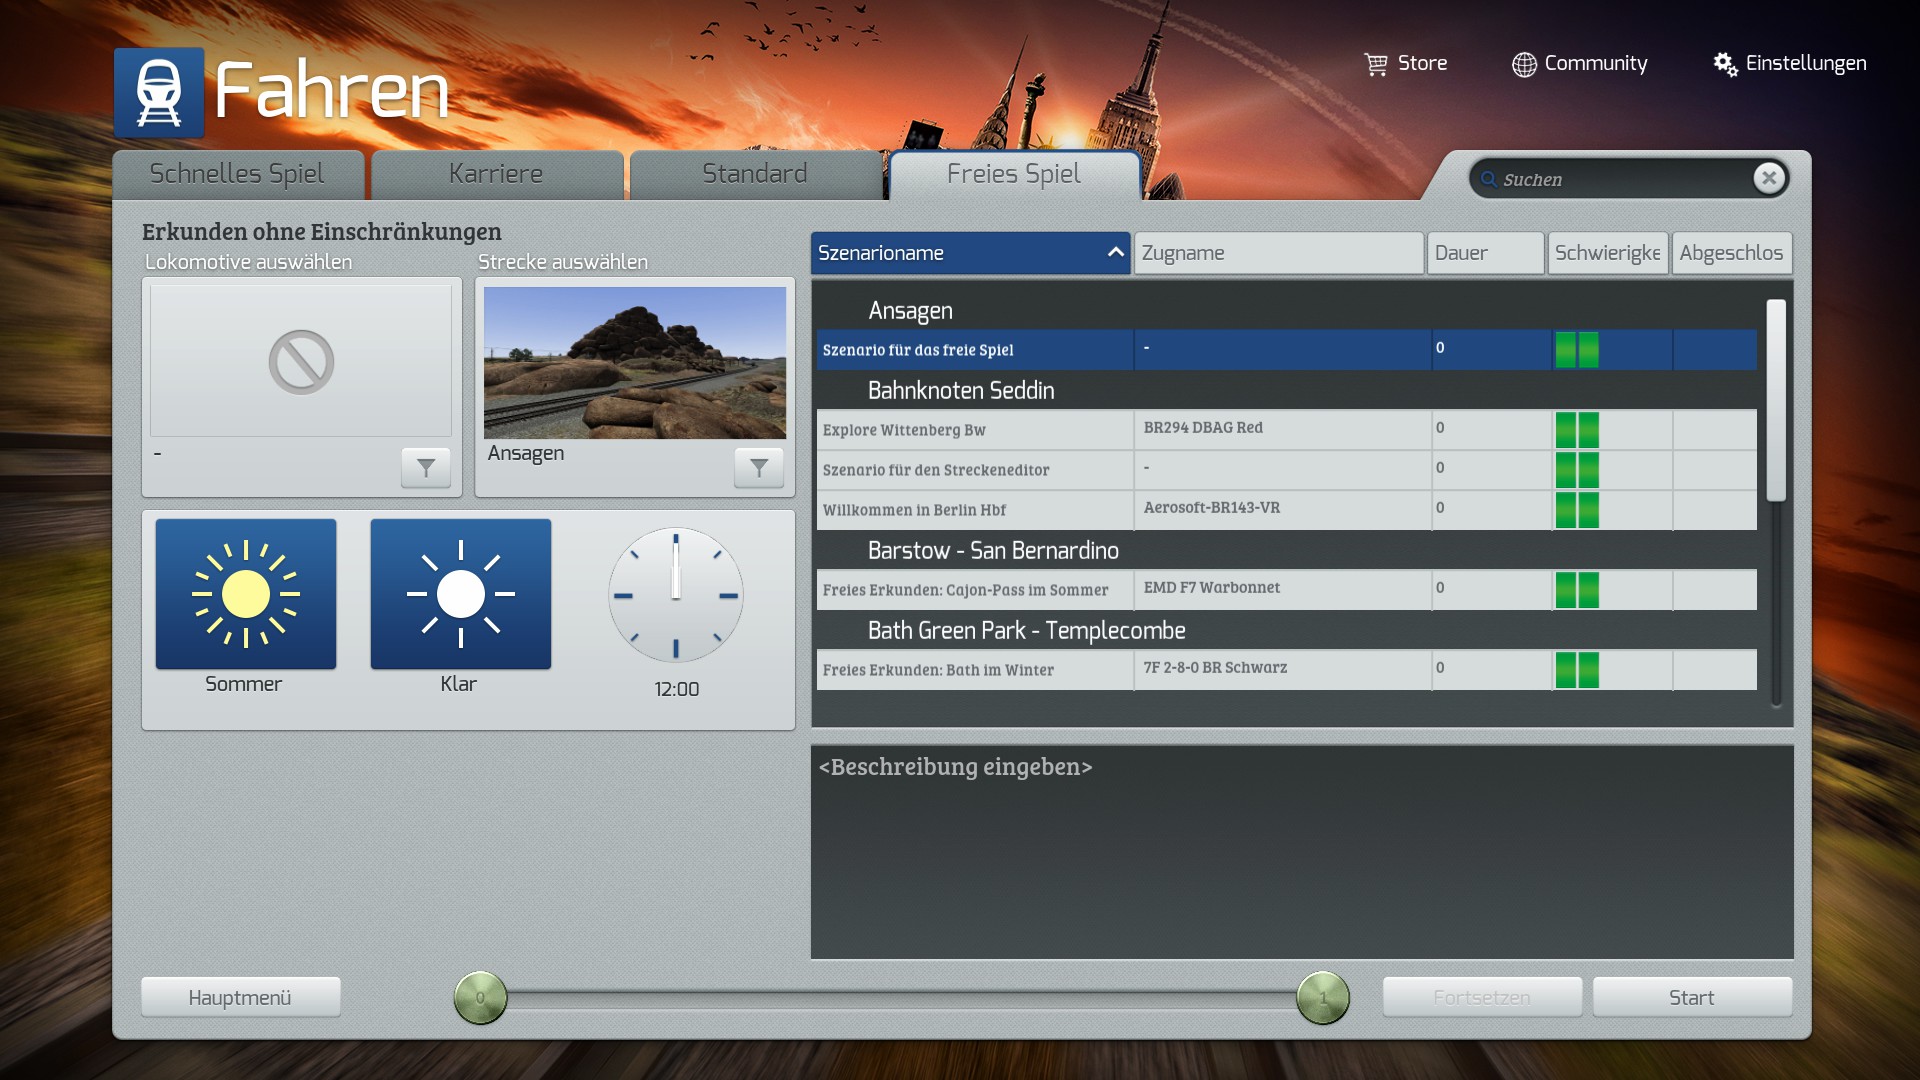Return via Hauptmenü button
This screenshot has height=1080, width=1920.
tap(240, 997)
